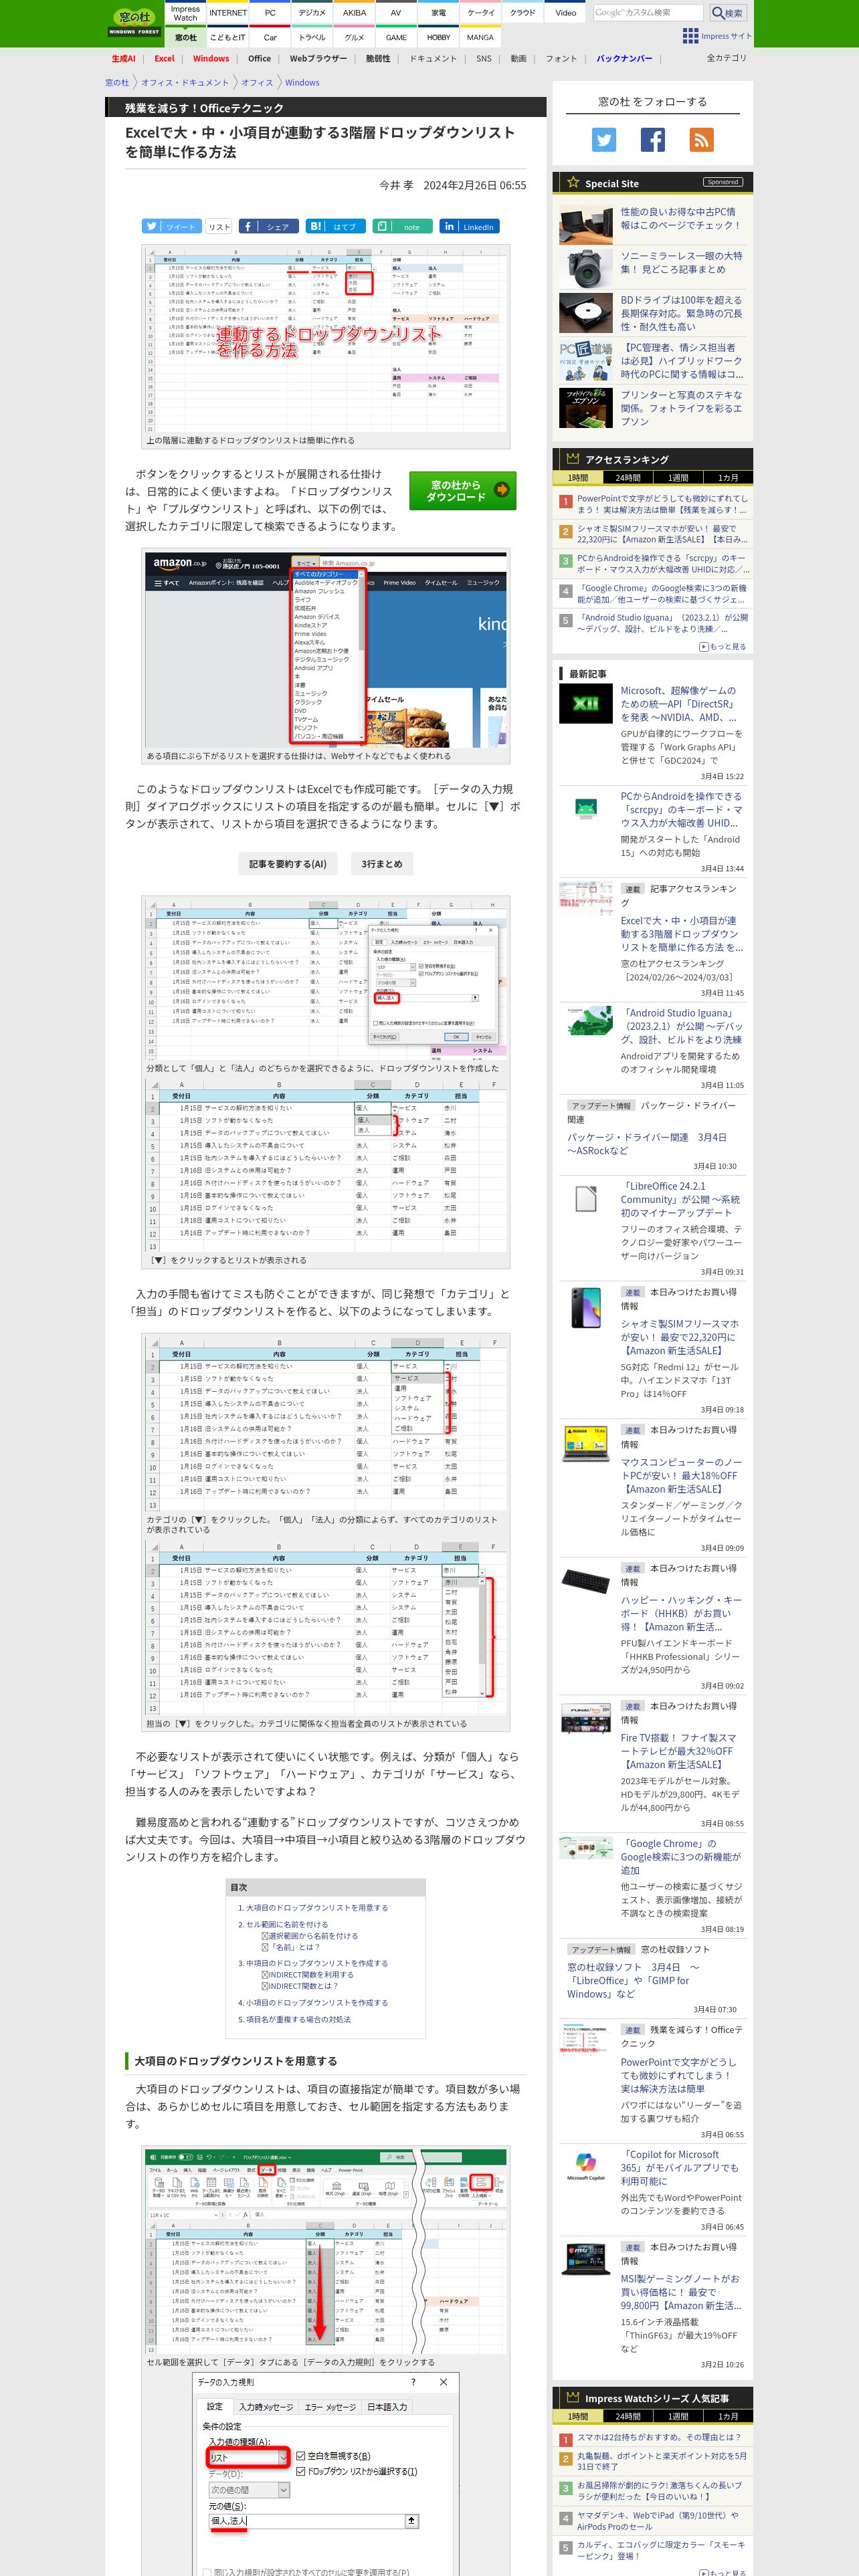Open the Microsoft Copilot article thumbnail icon
The image size is (859, 2576).
click(586, 2167)
